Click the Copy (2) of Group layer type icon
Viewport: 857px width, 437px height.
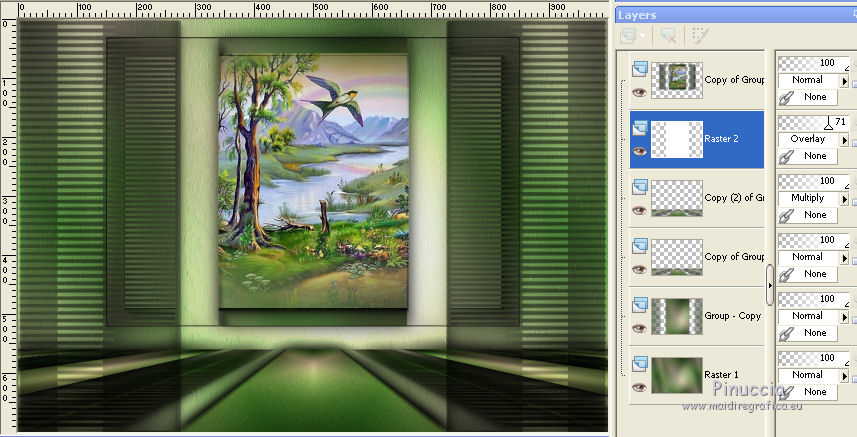coord(639,187)
